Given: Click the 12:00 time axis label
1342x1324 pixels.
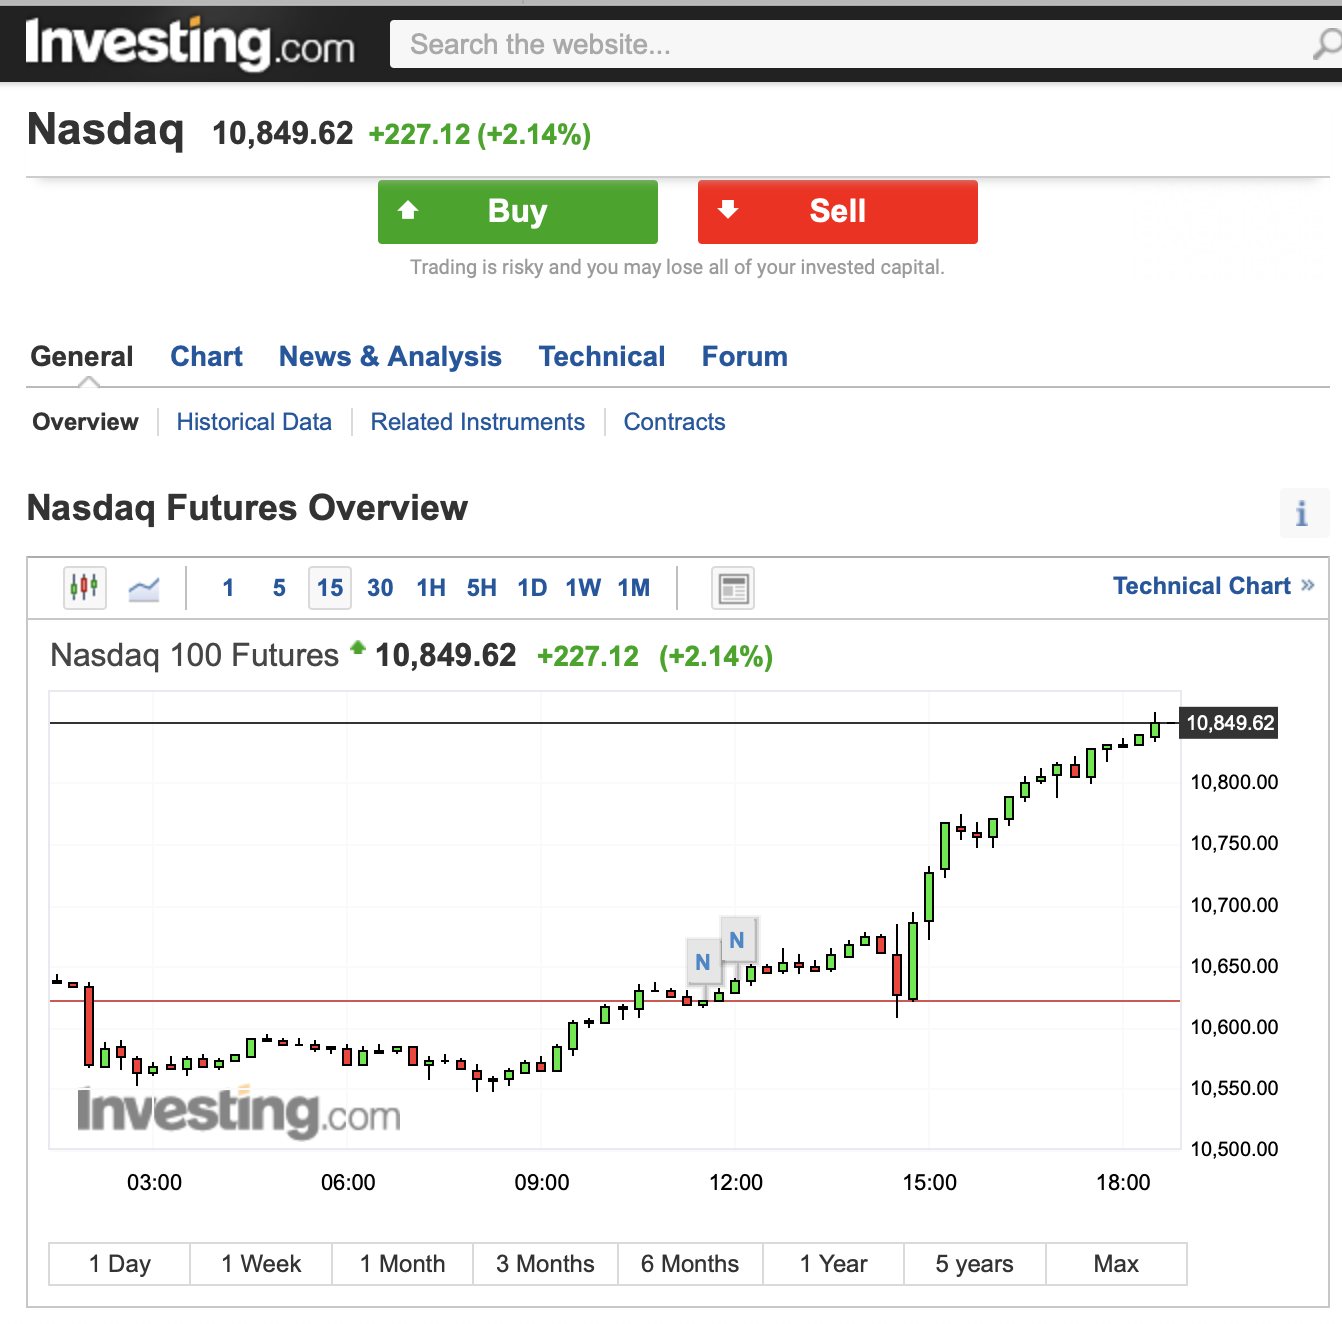Looking at the screenshot, I should point(736,1182).
